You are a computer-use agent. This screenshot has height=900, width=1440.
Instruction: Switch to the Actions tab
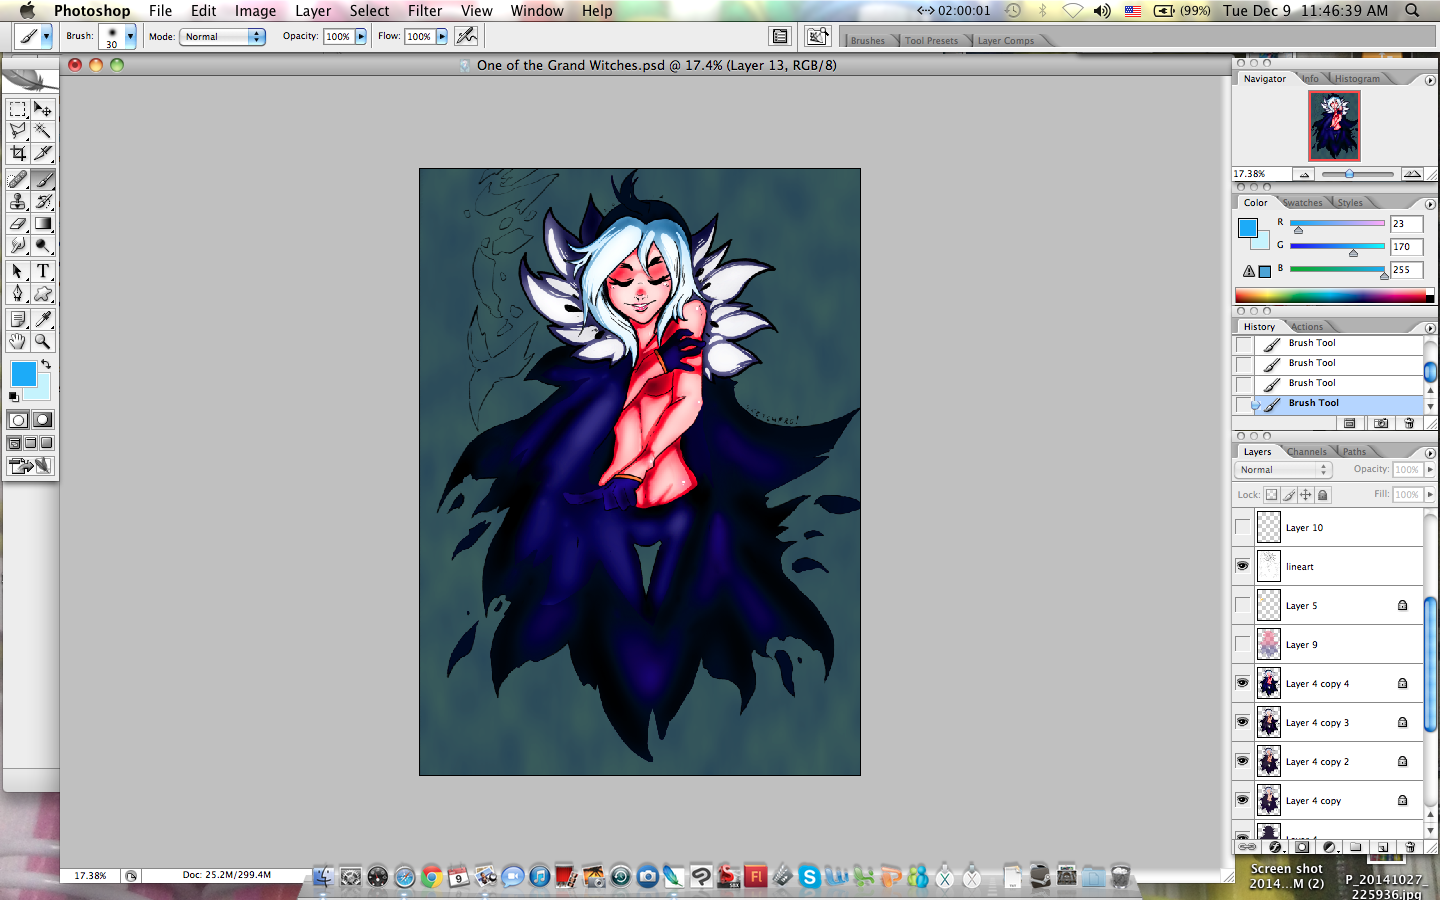point(1307,327)
